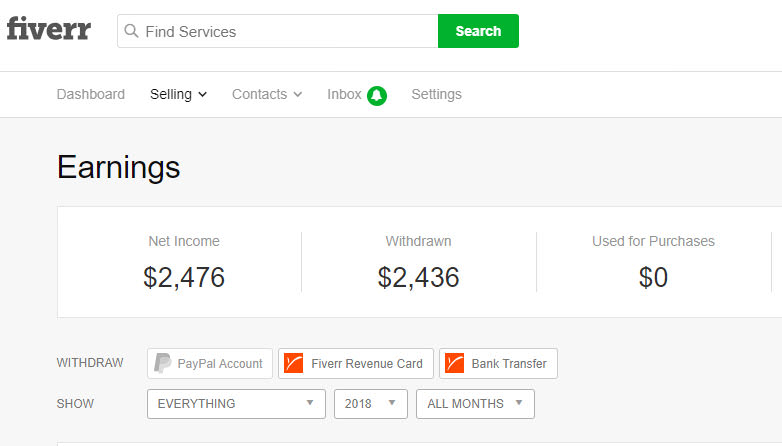Screen dimensions: 782x446
Task: Open the Settings menu item
Action: click(436, 95)
